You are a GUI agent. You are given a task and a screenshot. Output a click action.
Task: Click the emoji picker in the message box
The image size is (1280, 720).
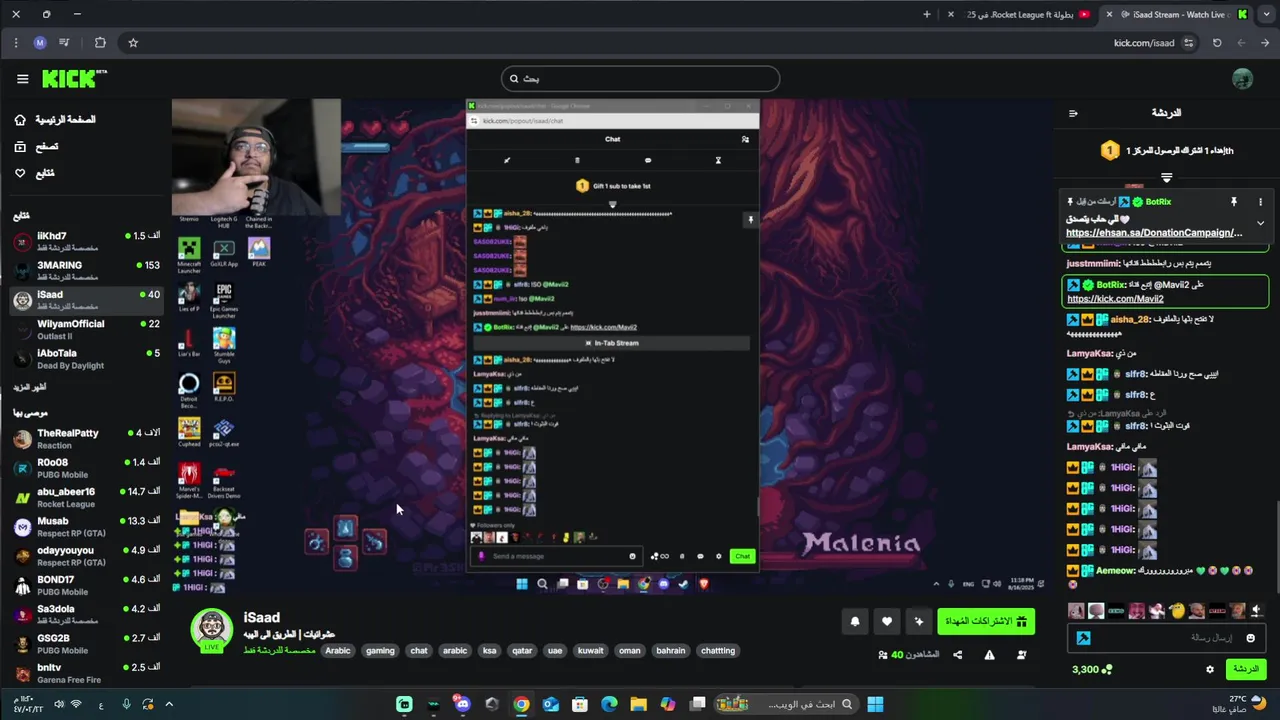coord(1250,638)
